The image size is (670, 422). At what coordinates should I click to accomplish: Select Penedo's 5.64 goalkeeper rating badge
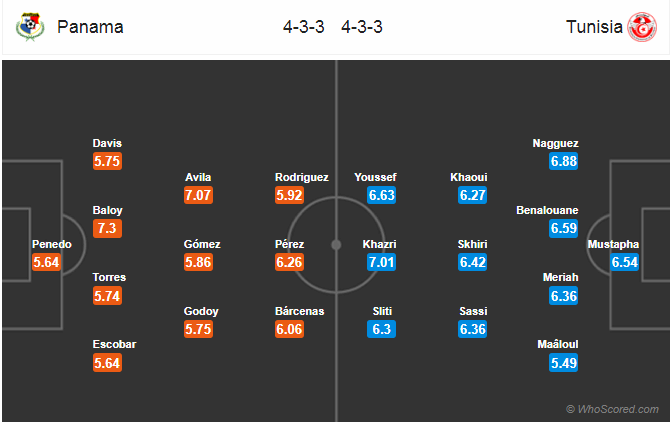pos(46,262)
